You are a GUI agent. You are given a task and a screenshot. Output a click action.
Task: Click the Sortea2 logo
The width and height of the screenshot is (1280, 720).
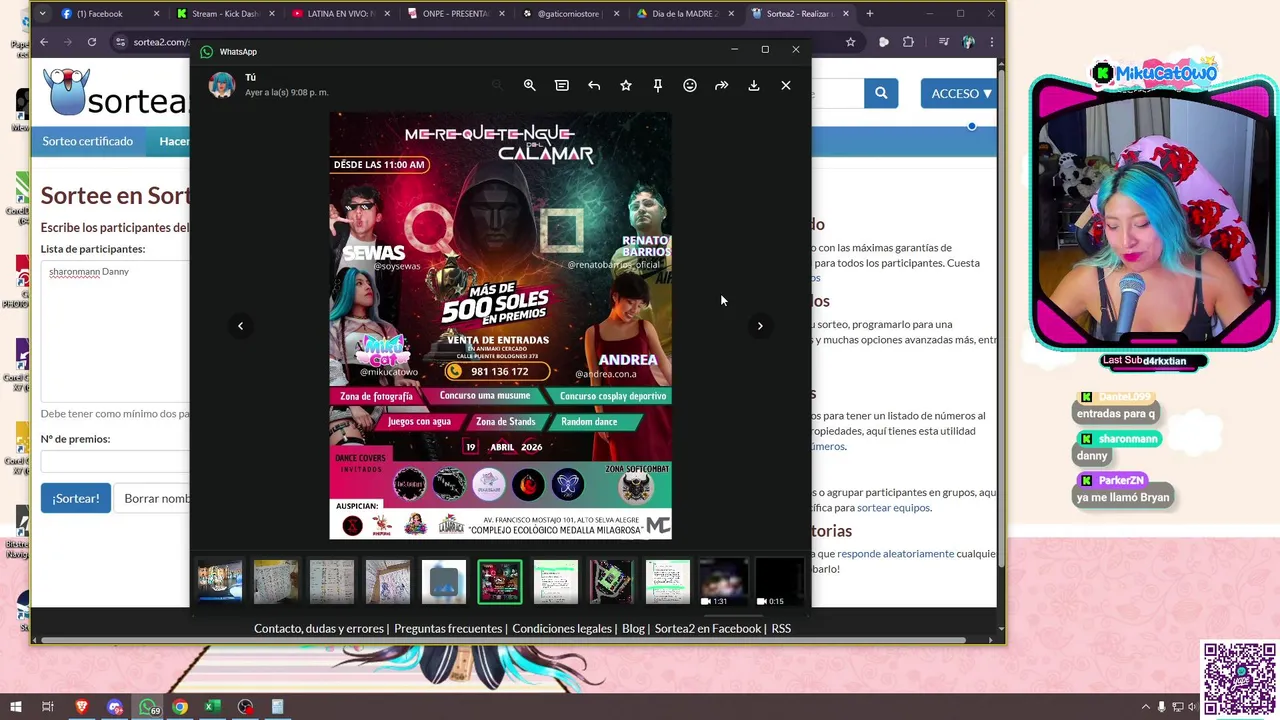coord(115,93)
